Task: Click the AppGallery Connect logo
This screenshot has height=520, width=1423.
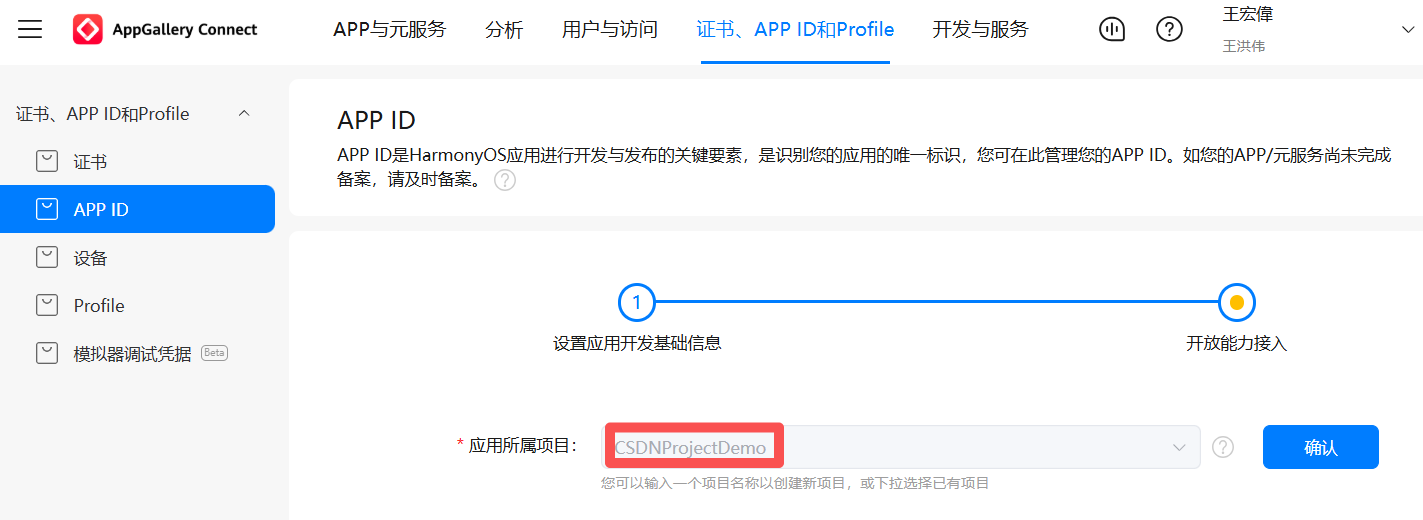Action: (165, 29)
